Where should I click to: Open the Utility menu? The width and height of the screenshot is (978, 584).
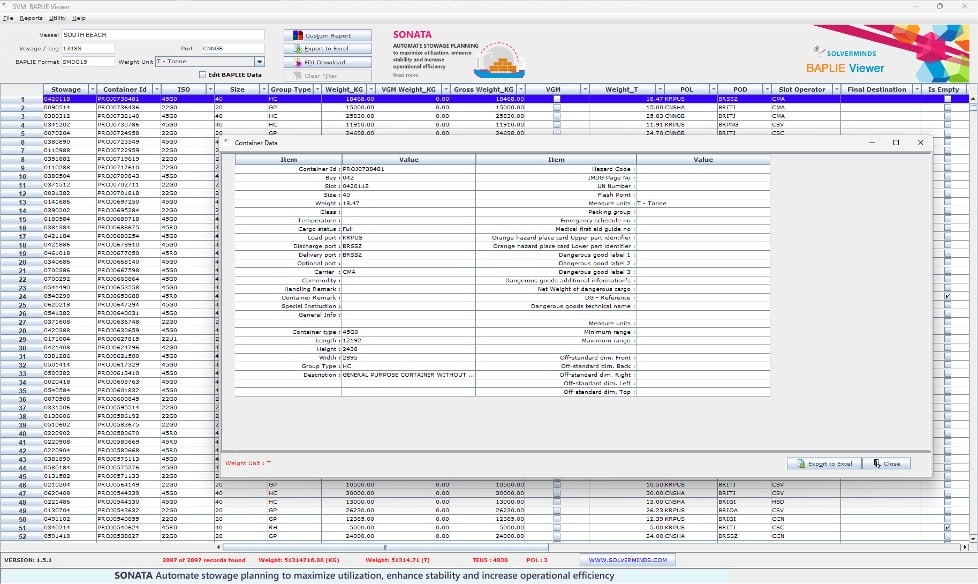(x=56, y=18)
